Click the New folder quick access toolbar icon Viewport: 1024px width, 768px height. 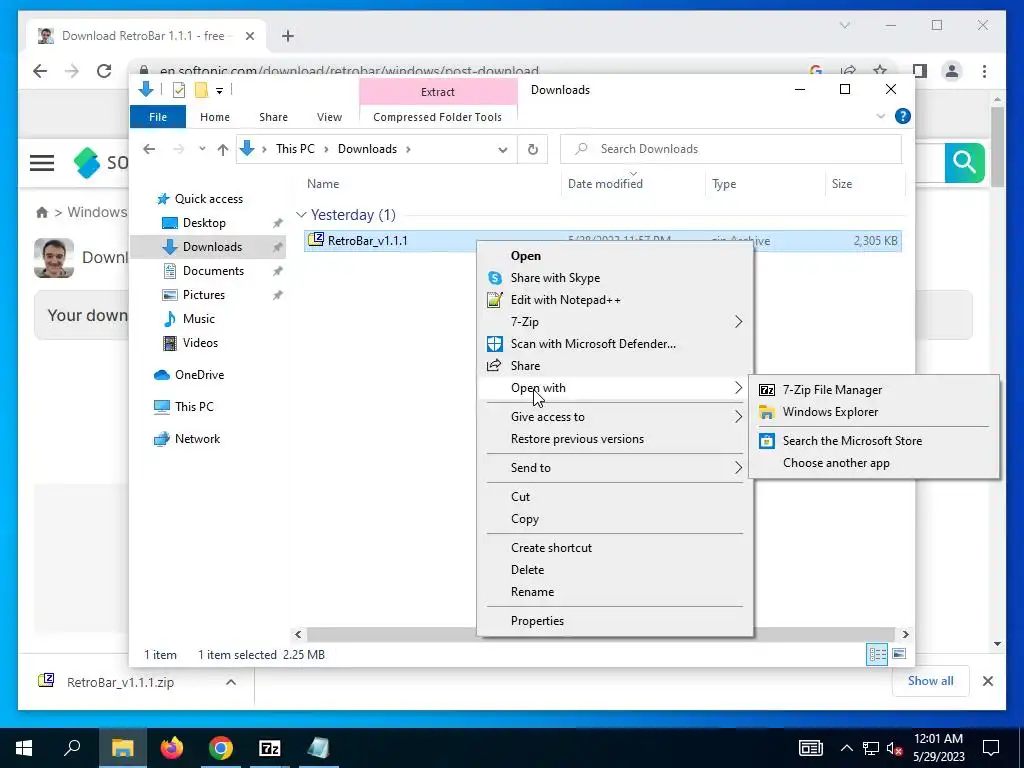(202, 90)
